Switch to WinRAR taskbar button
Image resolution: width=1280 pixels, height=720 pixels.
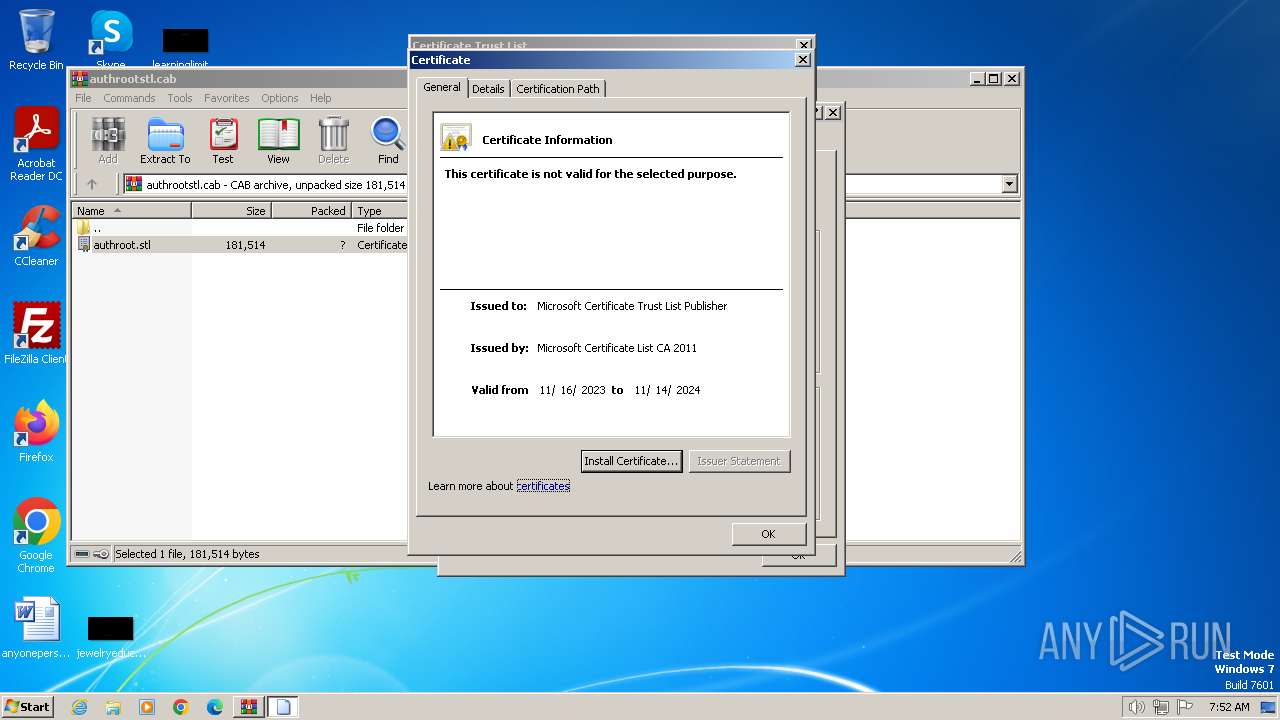[249, 707]
